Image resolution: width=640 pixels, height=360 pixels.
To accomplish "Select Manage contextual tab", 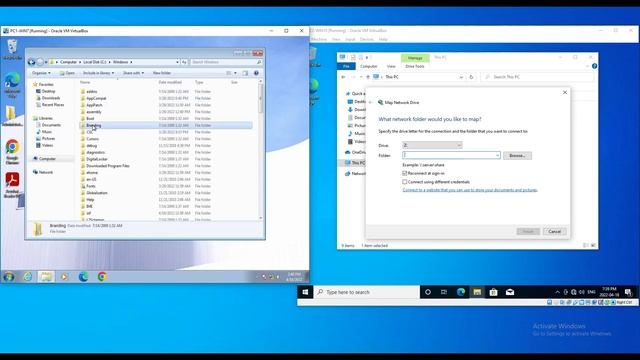I will pyautogui.click(x=415, y=58).
